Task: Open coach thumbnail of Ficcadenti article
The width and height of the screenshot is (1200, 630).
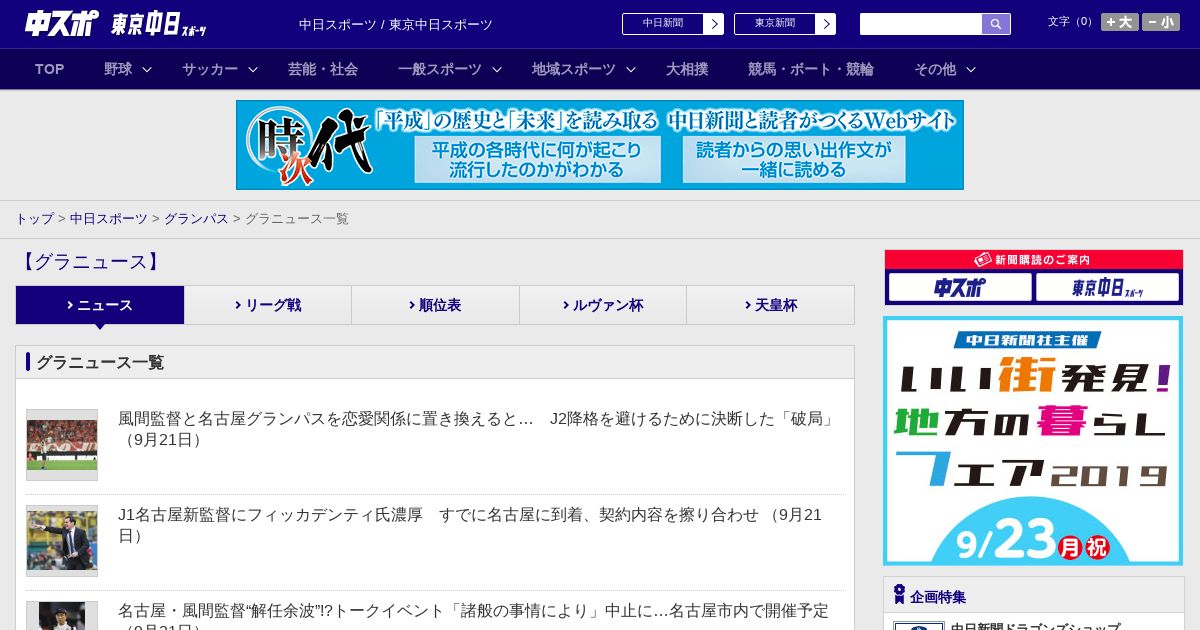Action: 62,541
